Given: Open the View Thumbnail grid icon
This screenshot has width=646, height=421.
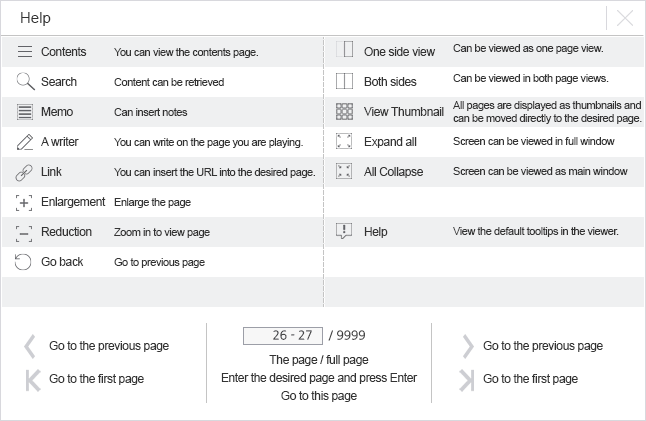Looking at the screenshot, I should (x=345, y=111).
